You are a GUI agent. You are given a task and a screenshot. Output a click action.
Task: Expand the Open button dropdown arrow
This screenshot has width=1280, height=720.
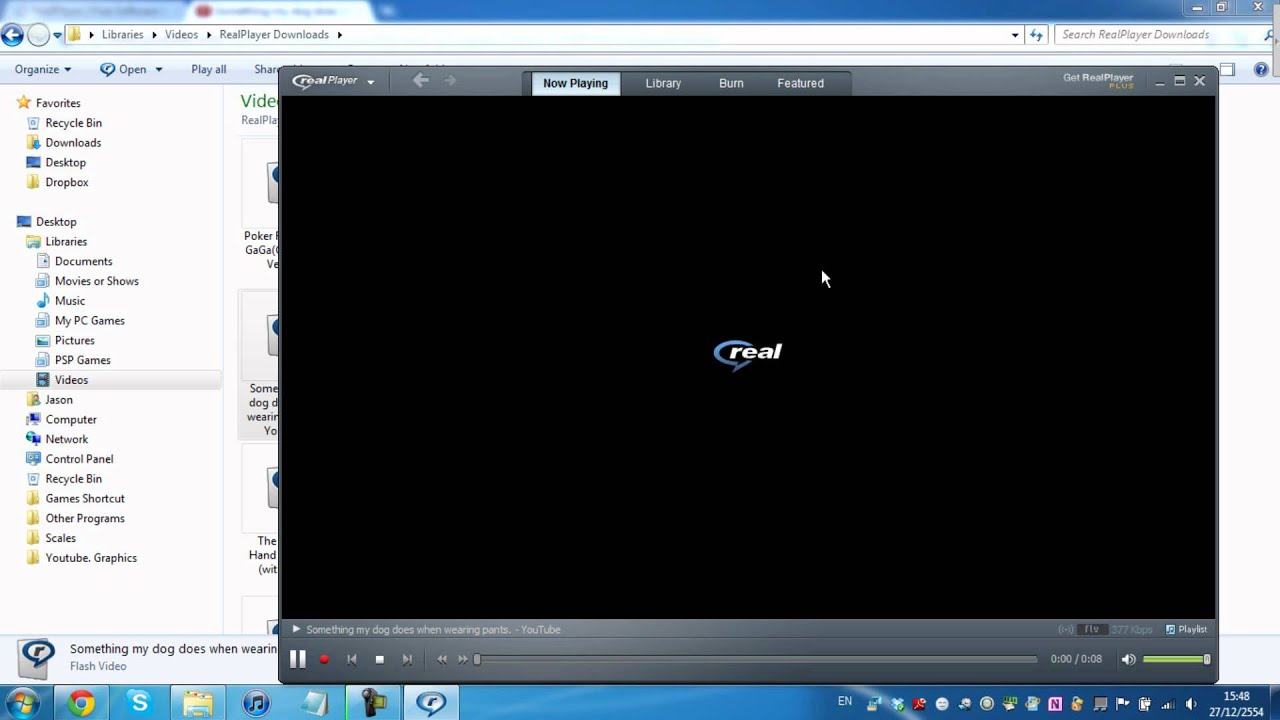click(157, 70)
